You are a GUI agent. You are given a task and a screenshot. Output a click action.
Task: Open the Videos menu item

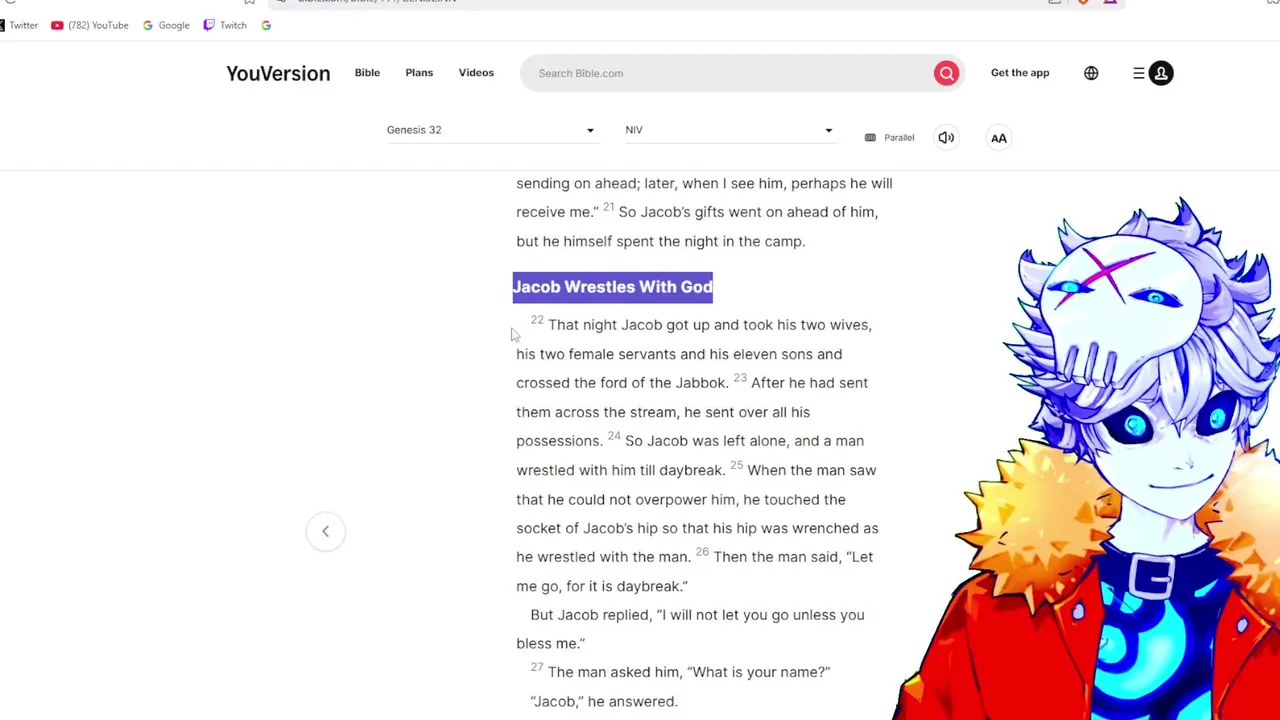click(476, 72)
